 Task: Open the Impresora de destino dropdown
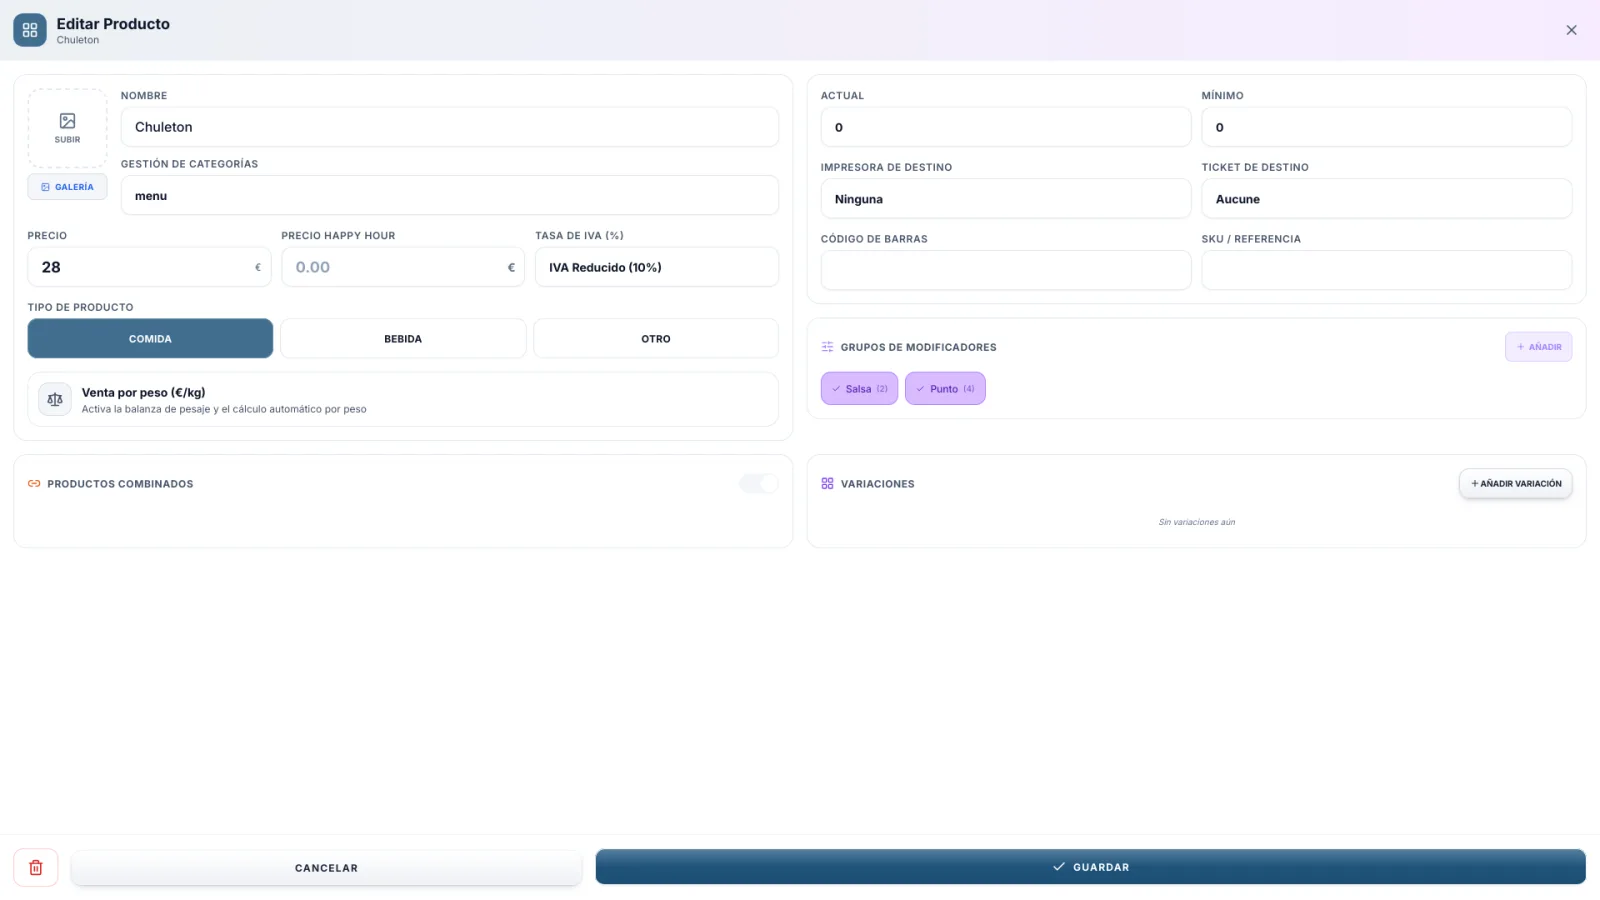pos(1005,199)
